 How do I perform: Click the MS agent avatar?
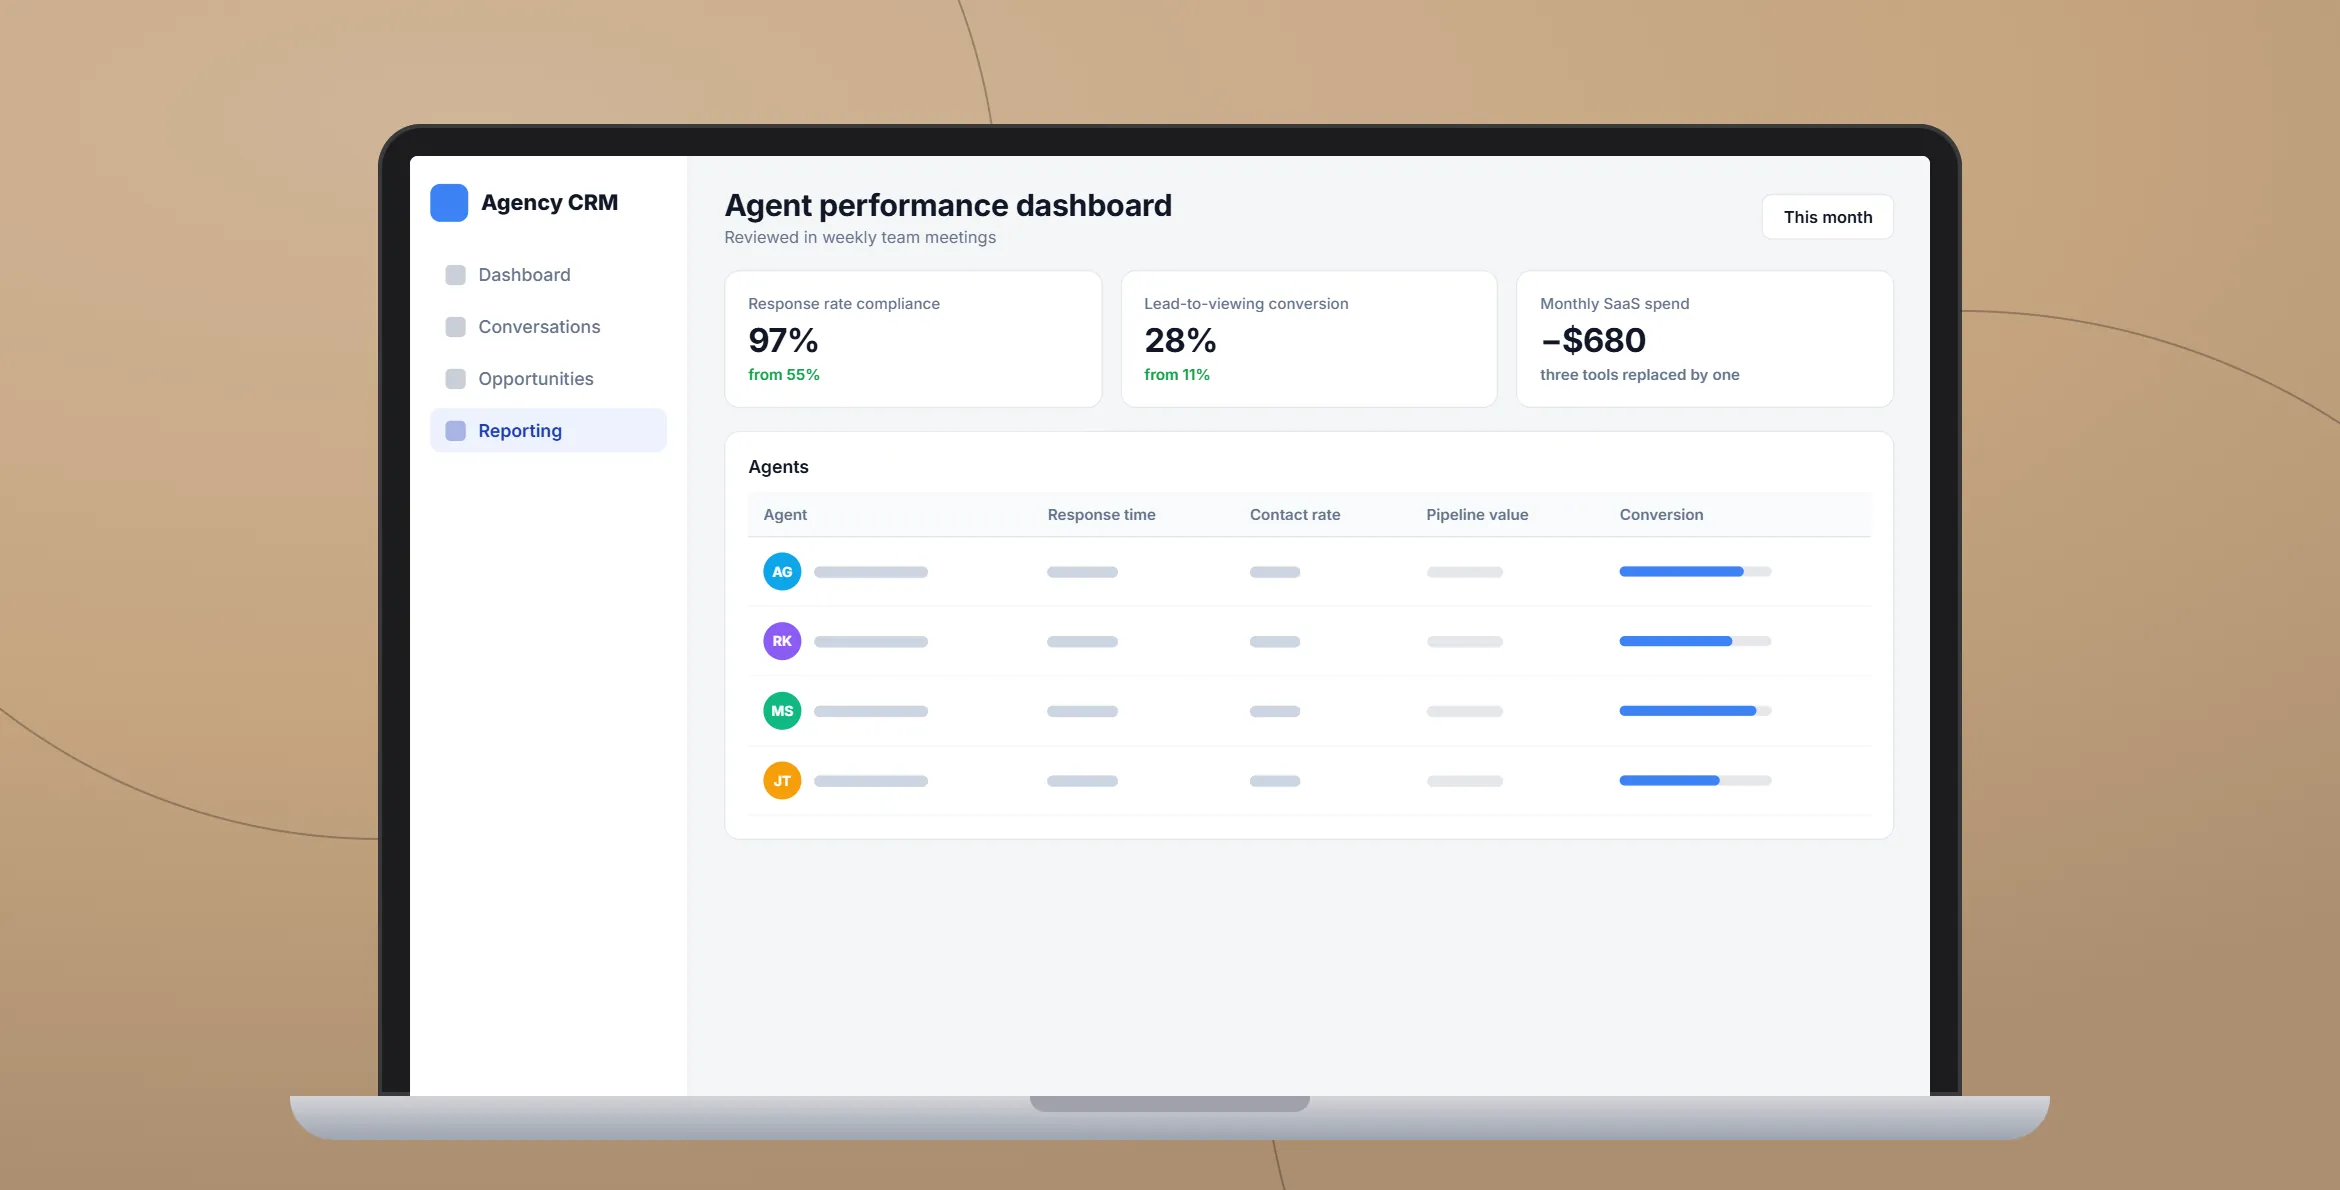coord(782,711)
